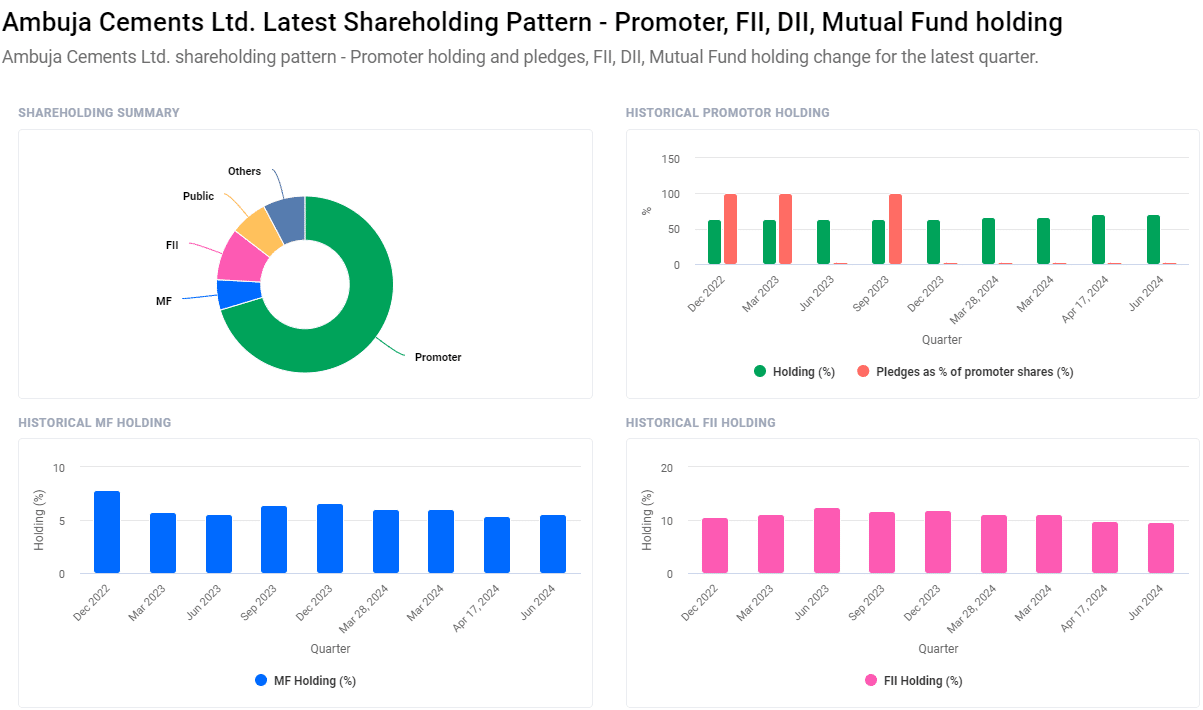Select the Jun 2024 bar in MF holding chart
Screen dimensions: 1203x710
pos(553,544)
